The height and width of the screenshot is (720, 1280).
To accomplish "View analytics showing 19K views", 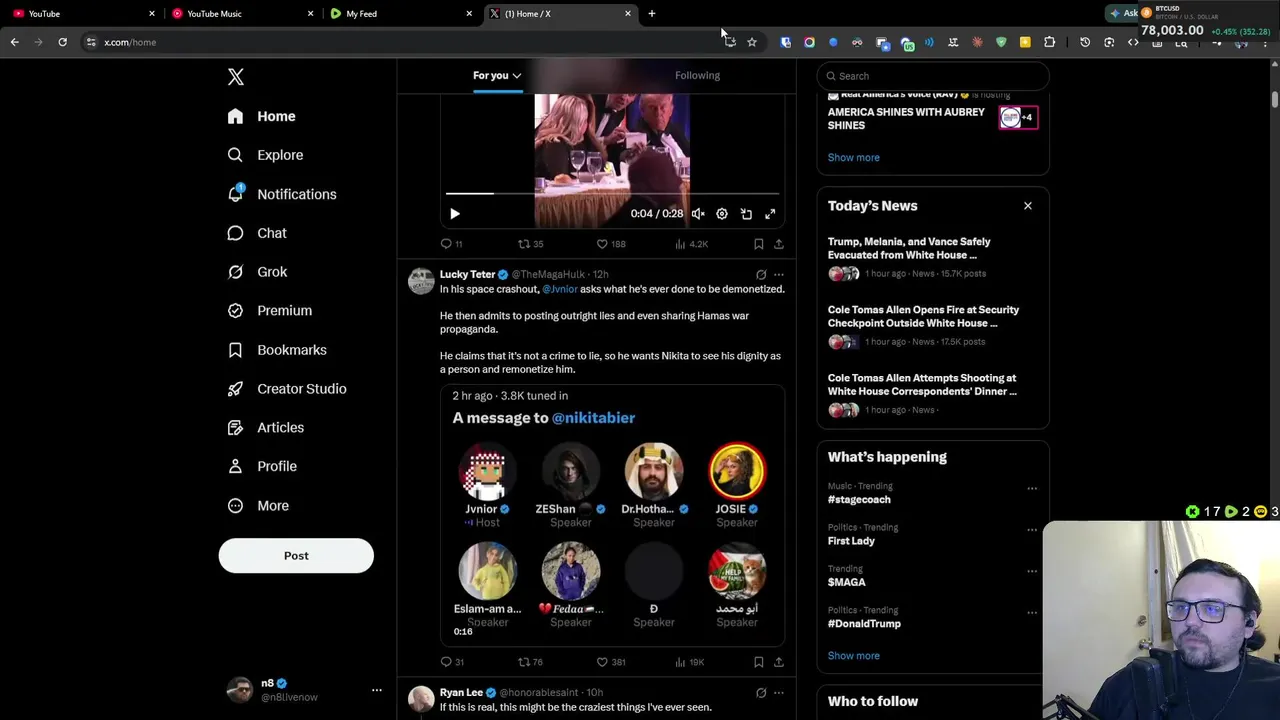I will [x=690, y=662].
